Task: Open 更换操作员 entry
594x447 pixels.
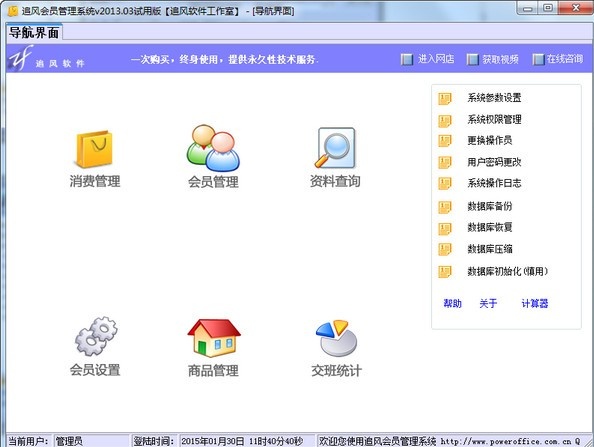Action: (489, 141)
